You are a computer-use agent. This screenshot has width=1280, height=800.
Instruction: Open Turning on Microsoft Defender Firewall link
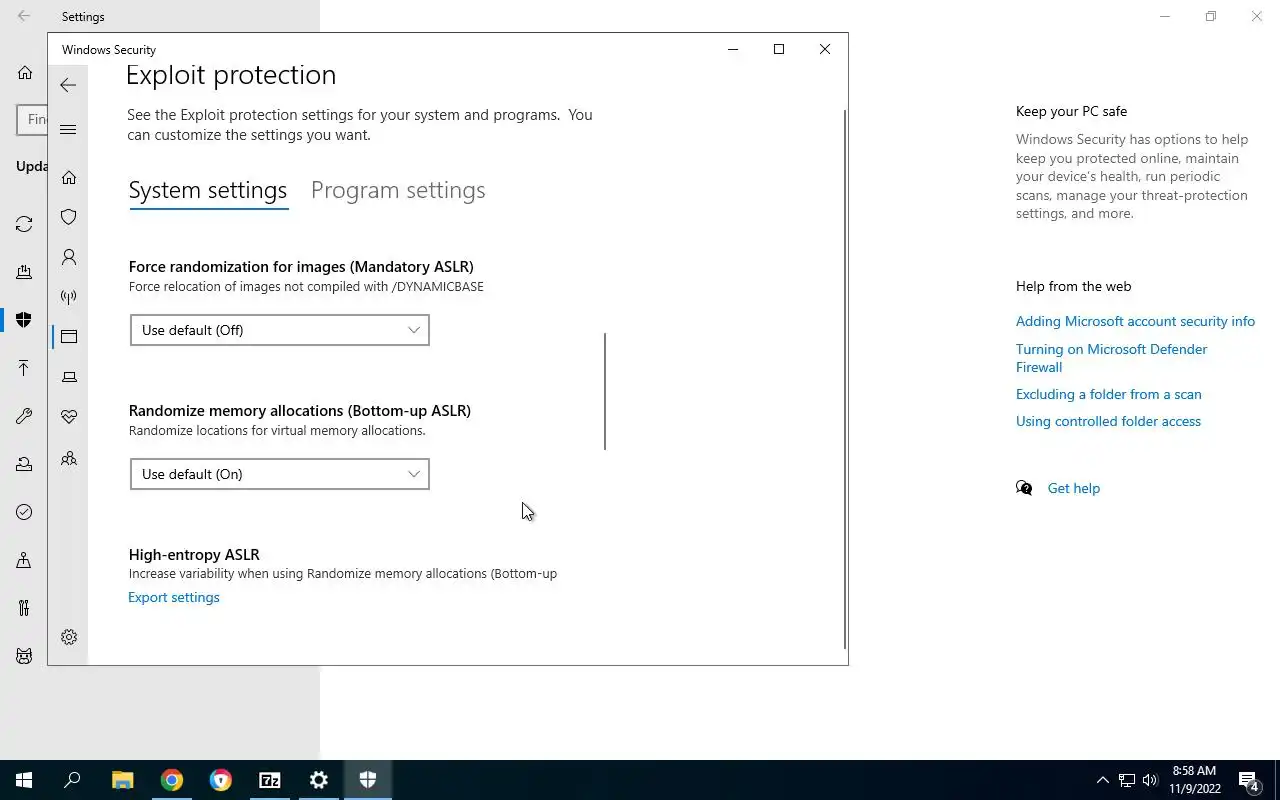coord(1111,358)
